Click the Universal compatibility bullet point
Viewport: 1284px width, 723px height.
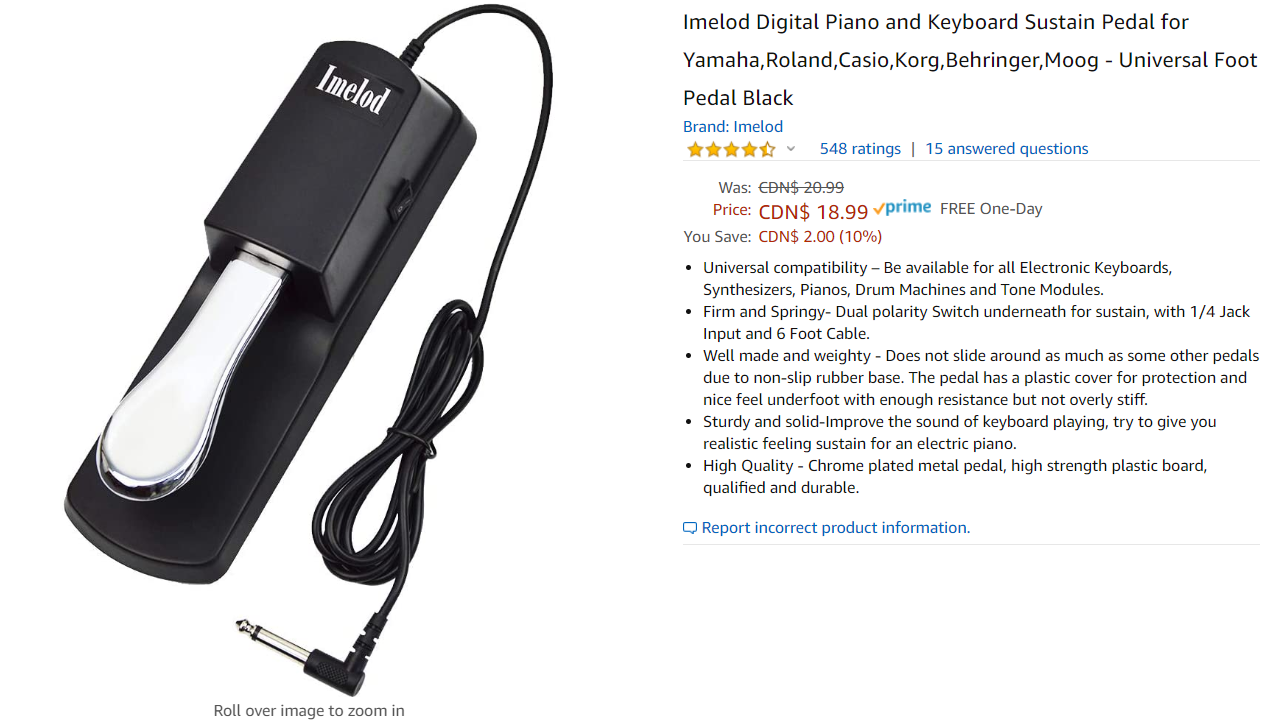[937, 279]
